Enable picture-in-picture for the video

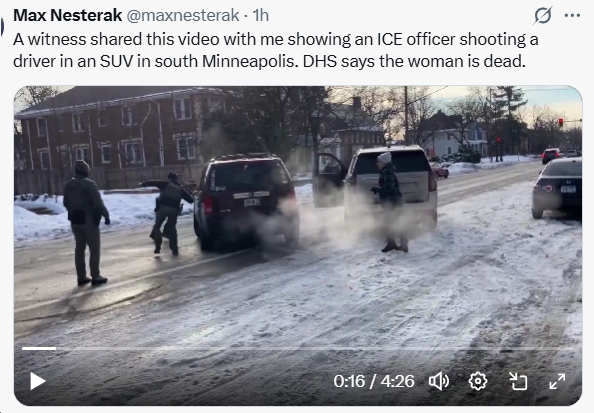coord(518,381)
